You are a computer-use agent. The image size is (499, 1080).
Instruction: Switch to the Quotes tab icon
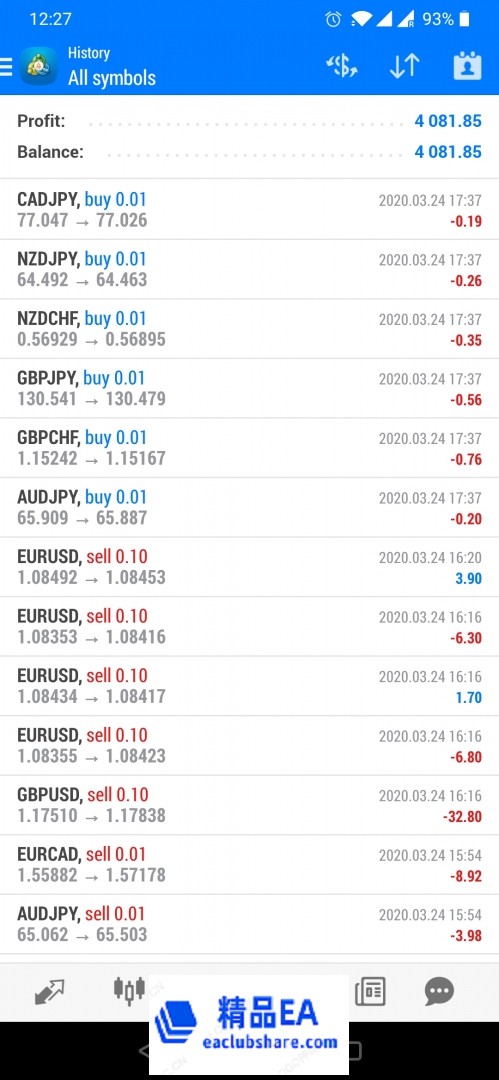(50, 992)
